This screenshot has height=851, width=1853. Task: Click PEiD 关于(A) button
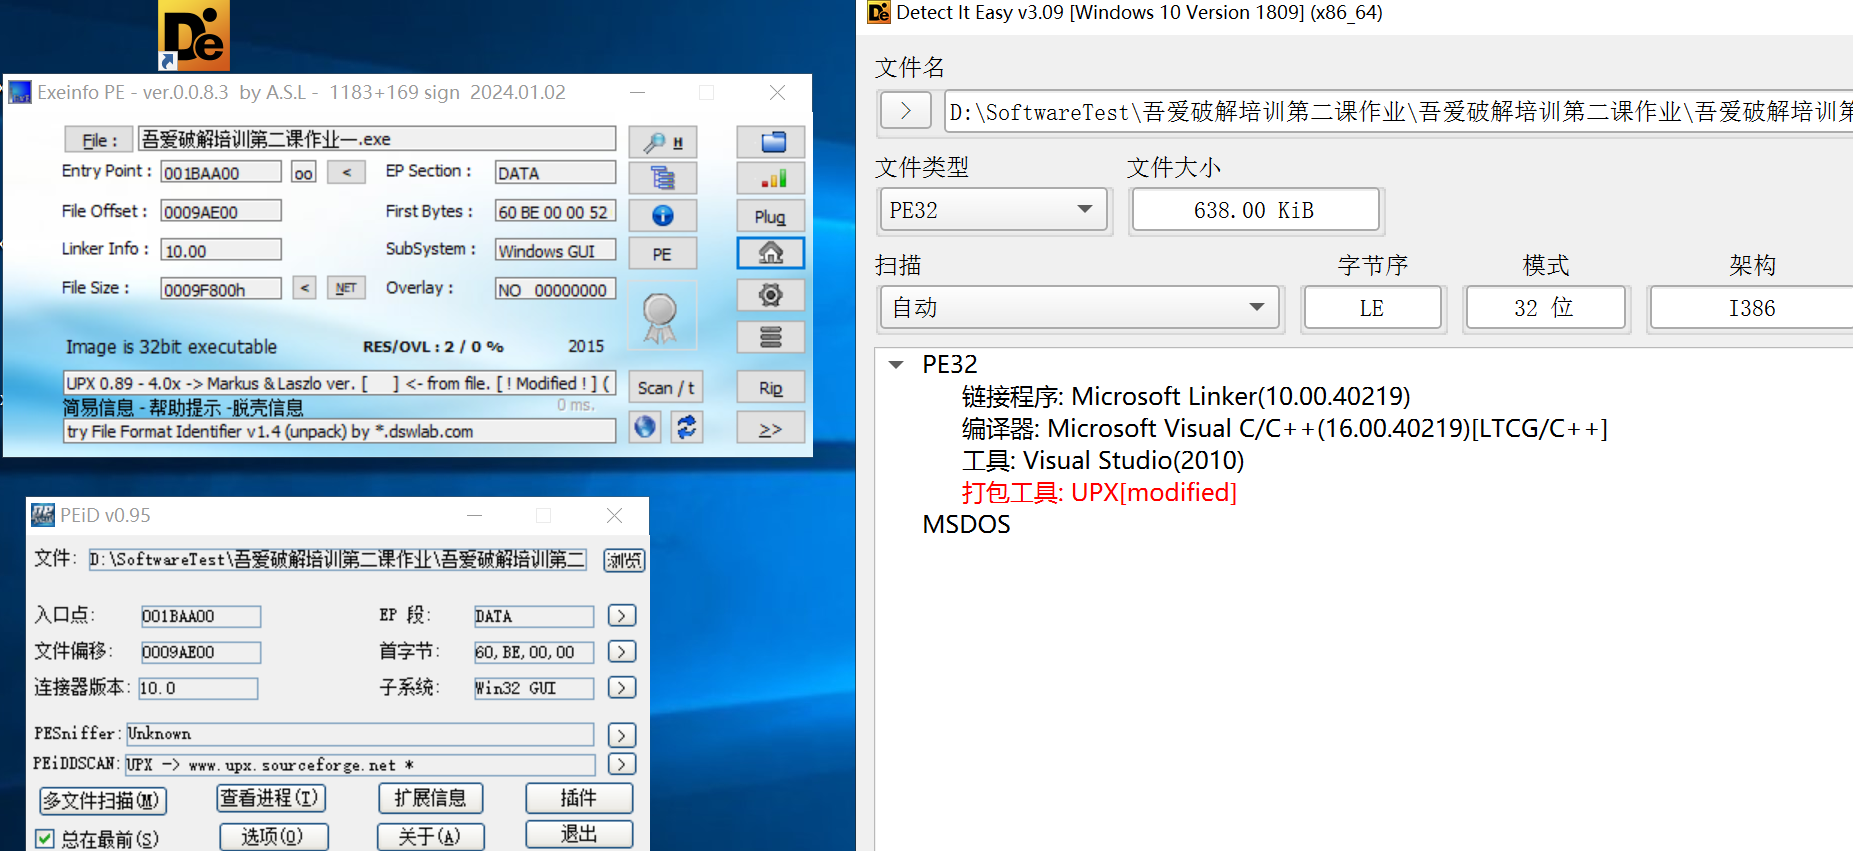[430, 836]
